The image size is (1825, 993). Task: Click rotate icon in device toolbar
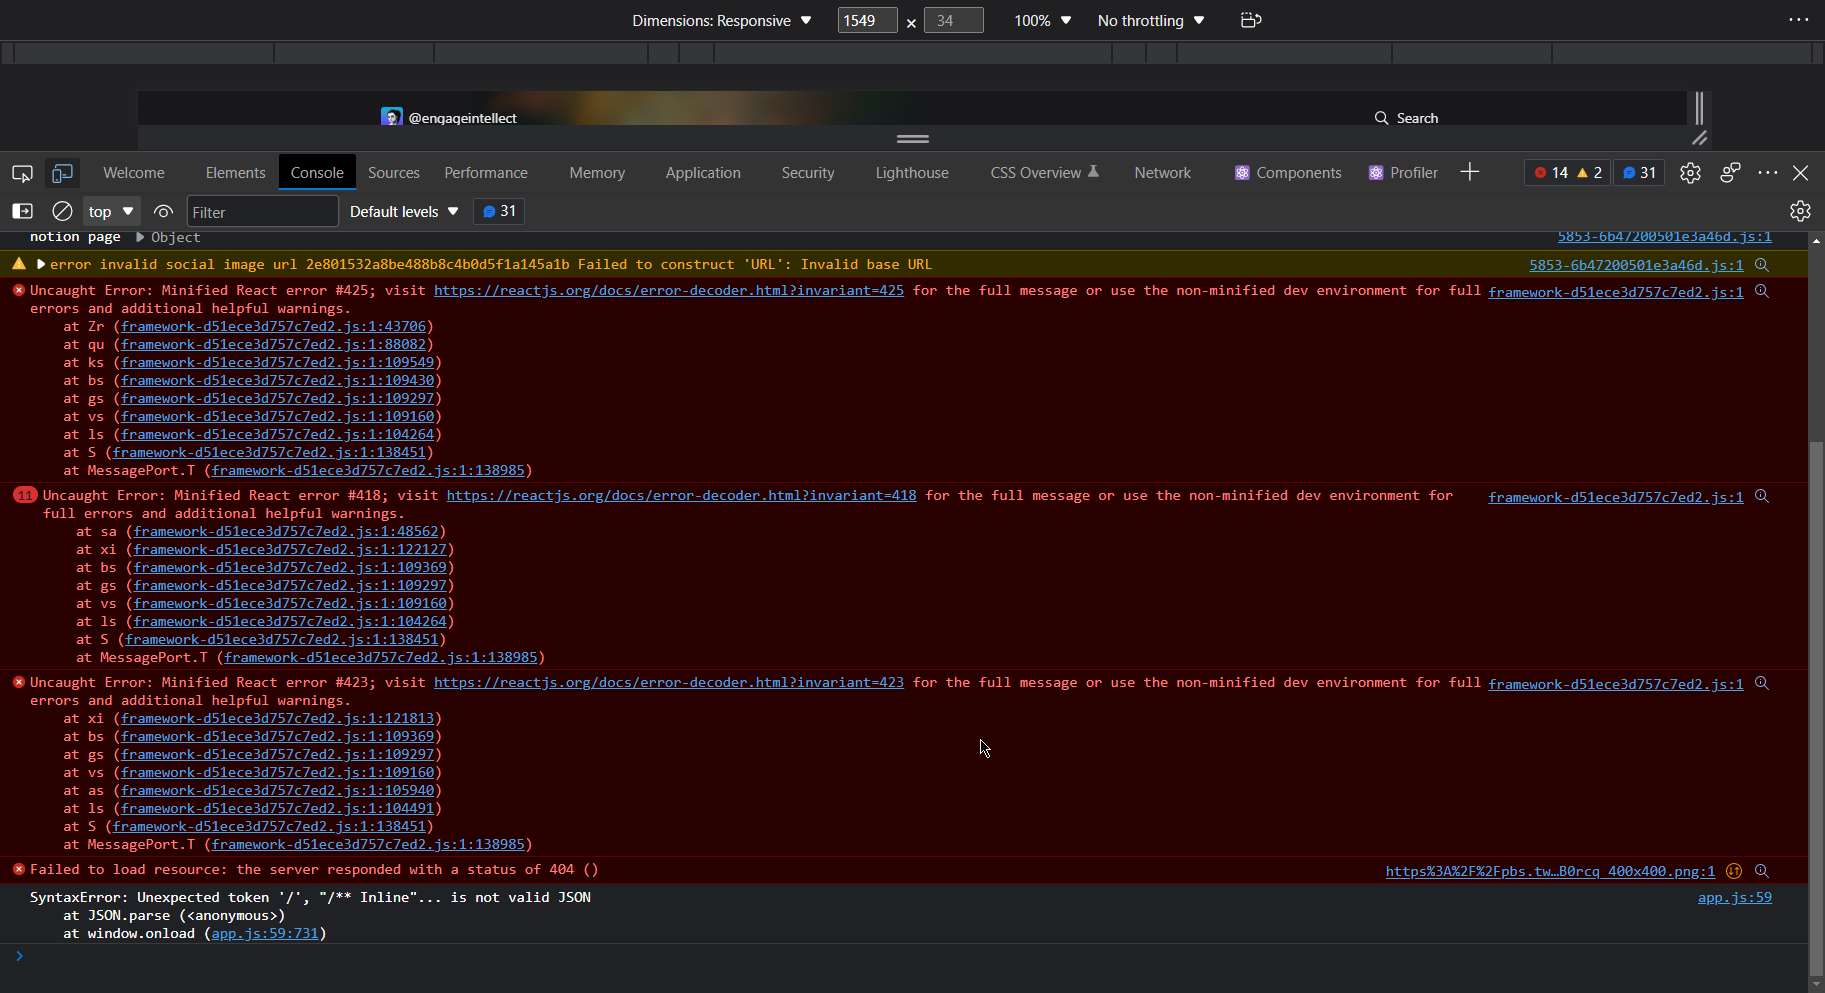tap(1251, 20)
